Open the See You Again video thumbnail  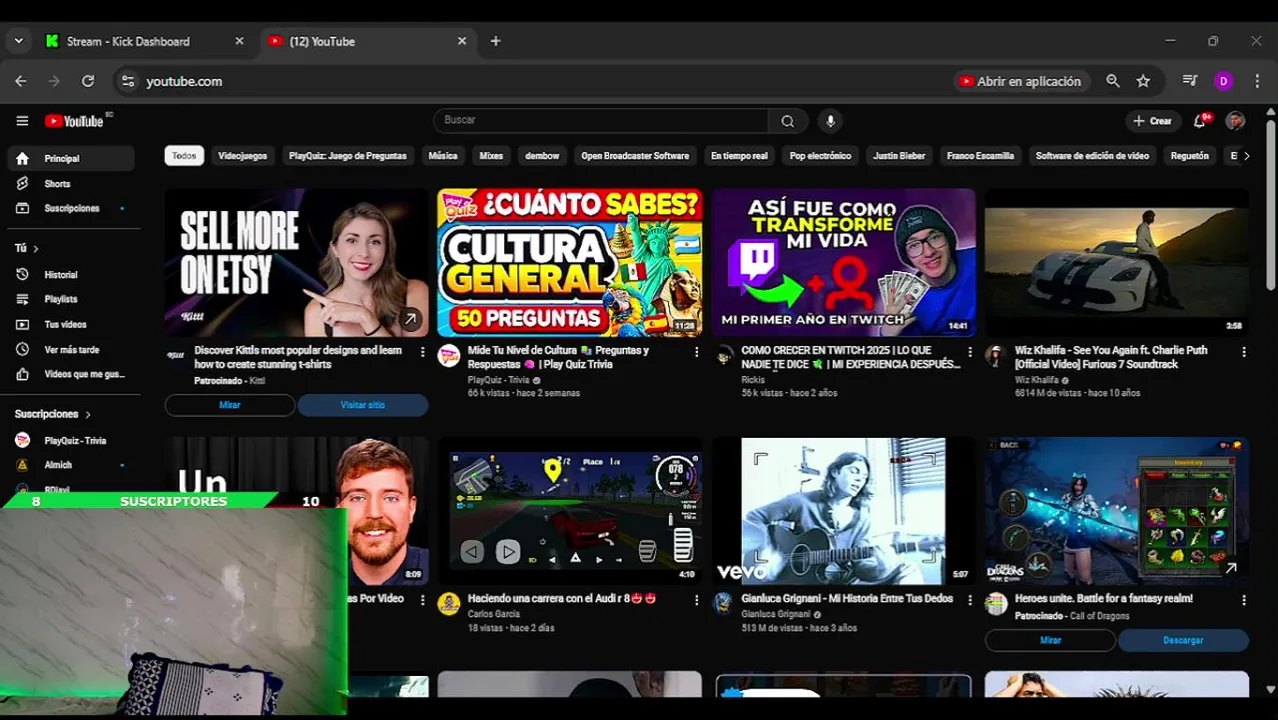pos(1116,263)
